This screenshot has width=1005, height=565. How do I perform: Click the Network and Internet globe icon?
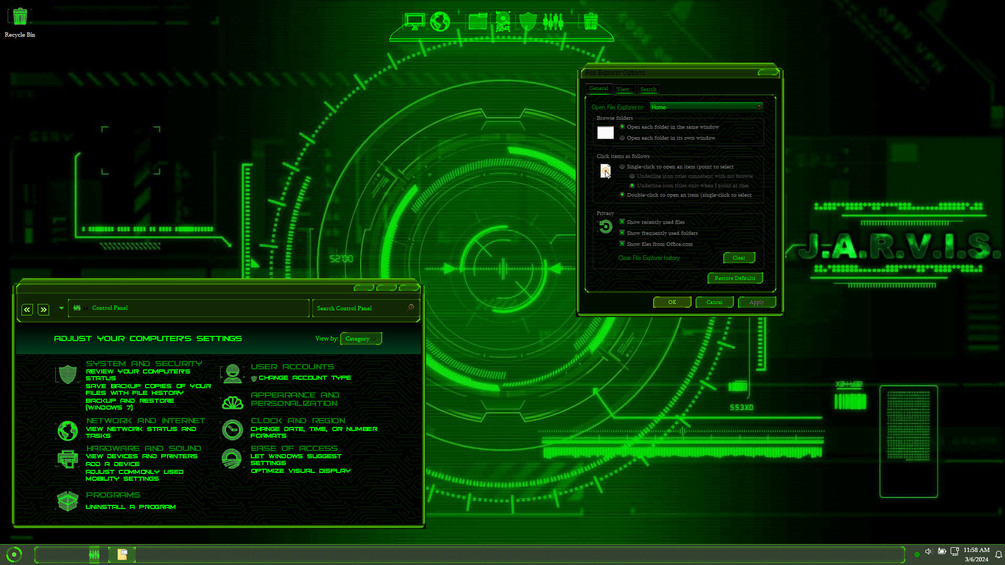[x=67, y=430]
